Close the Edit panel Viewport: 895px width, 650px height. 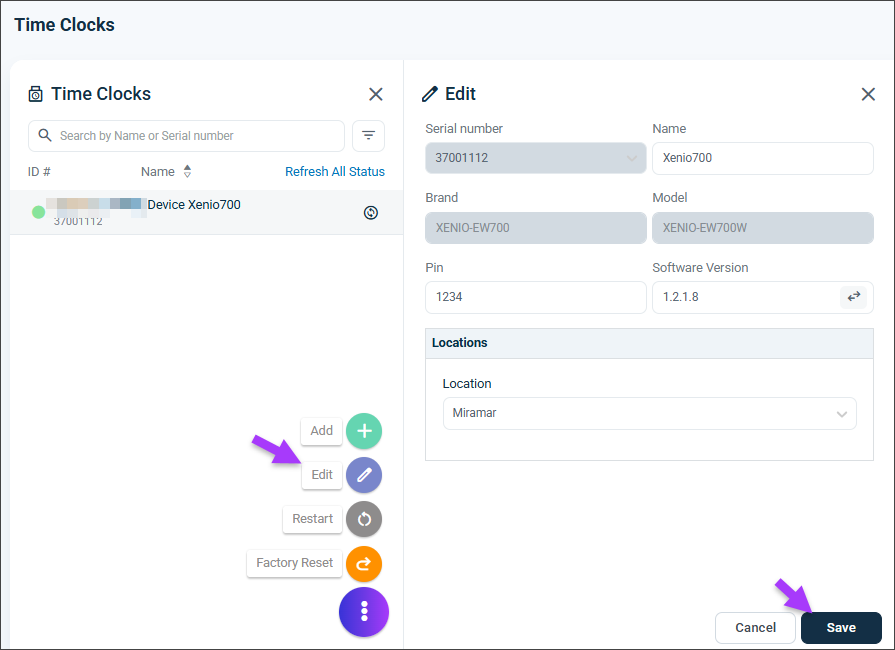868,94
